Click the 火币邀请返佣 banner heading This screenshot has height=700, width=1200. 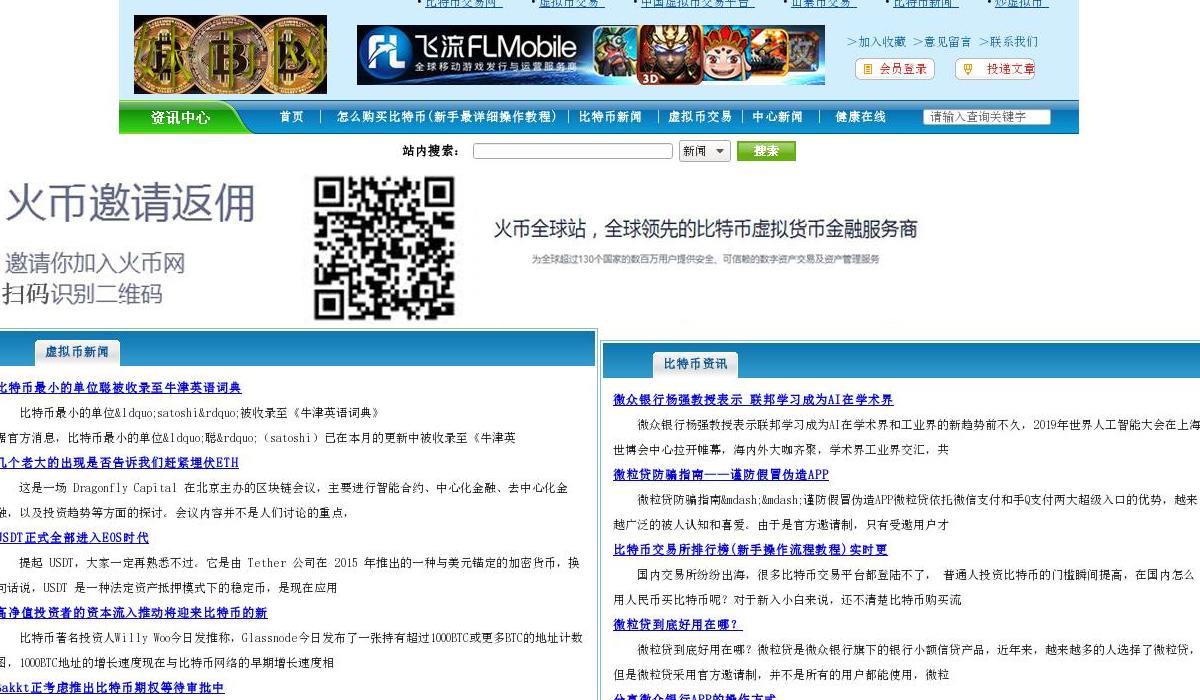[x=130, y=203]
